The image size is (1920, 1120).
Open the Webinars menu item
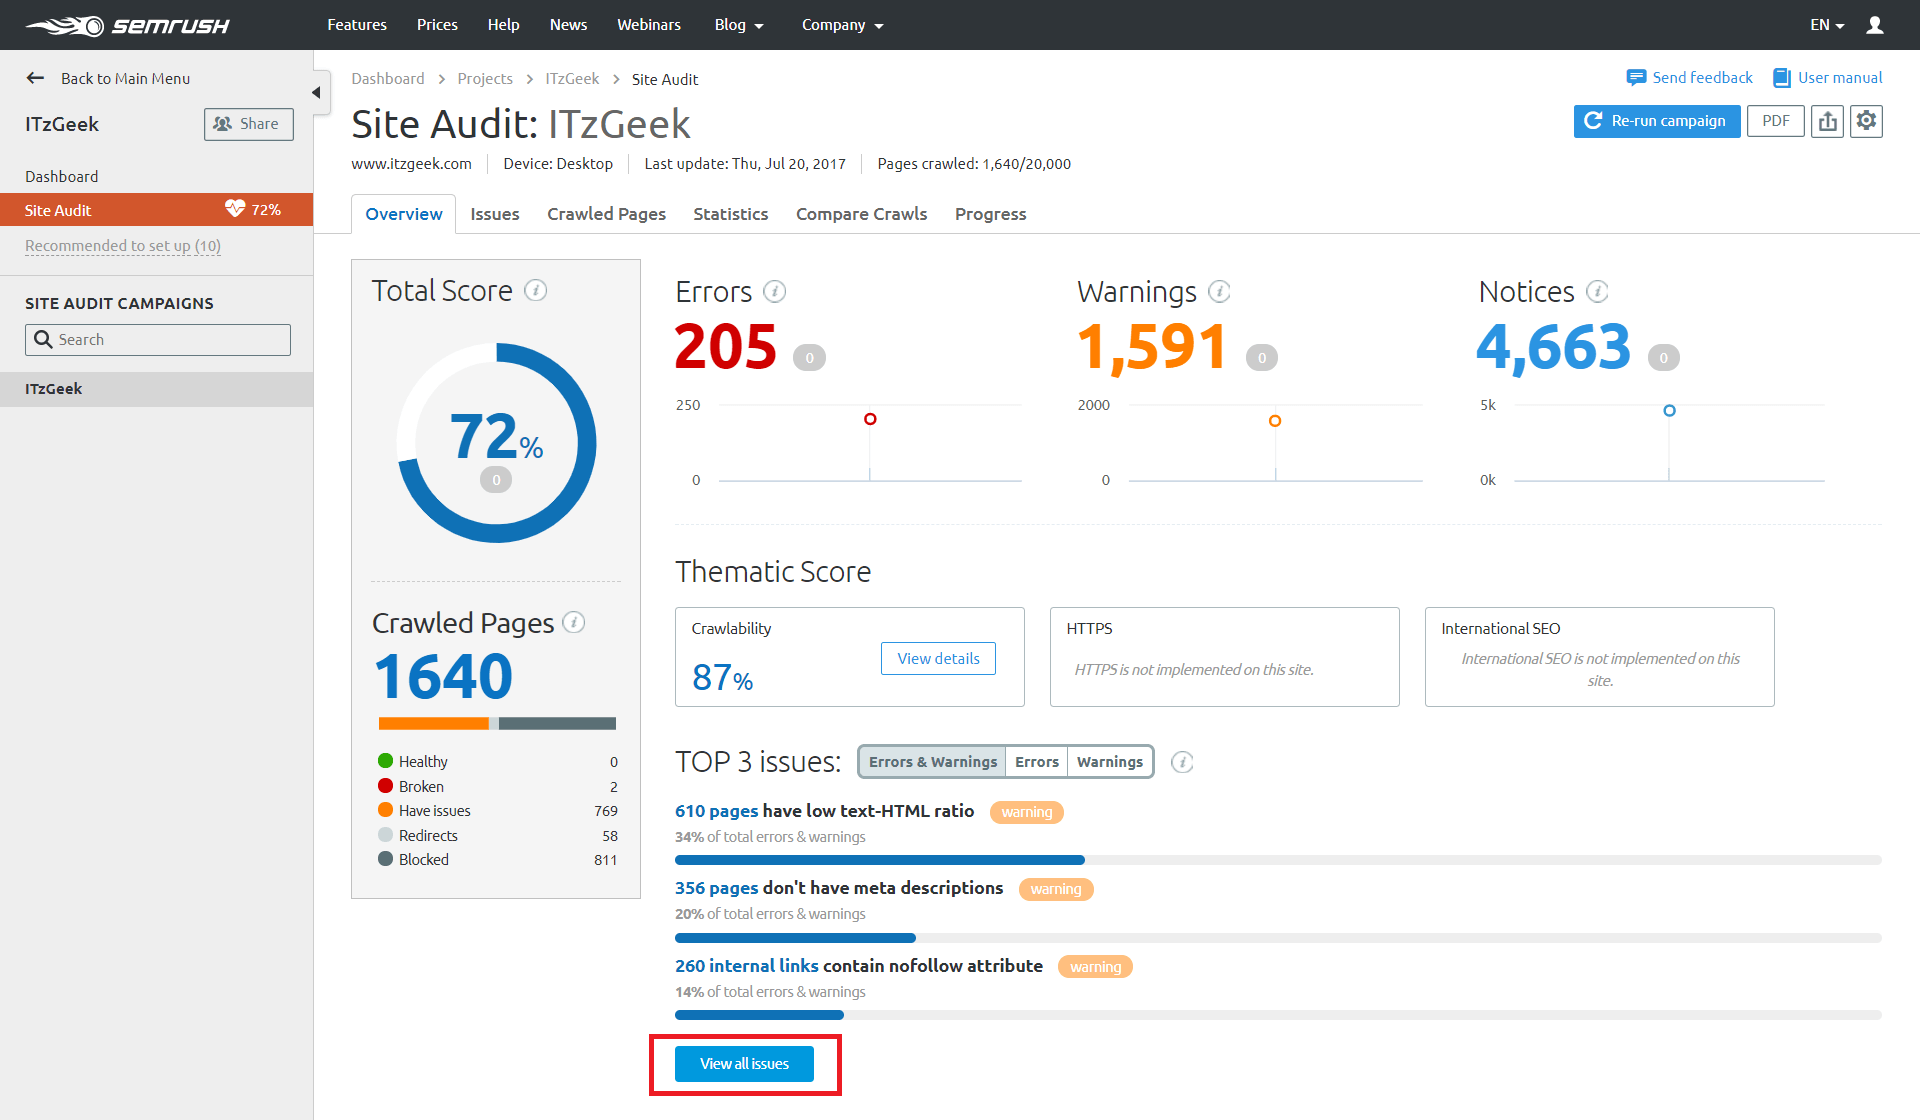click(x=649, y=25)
